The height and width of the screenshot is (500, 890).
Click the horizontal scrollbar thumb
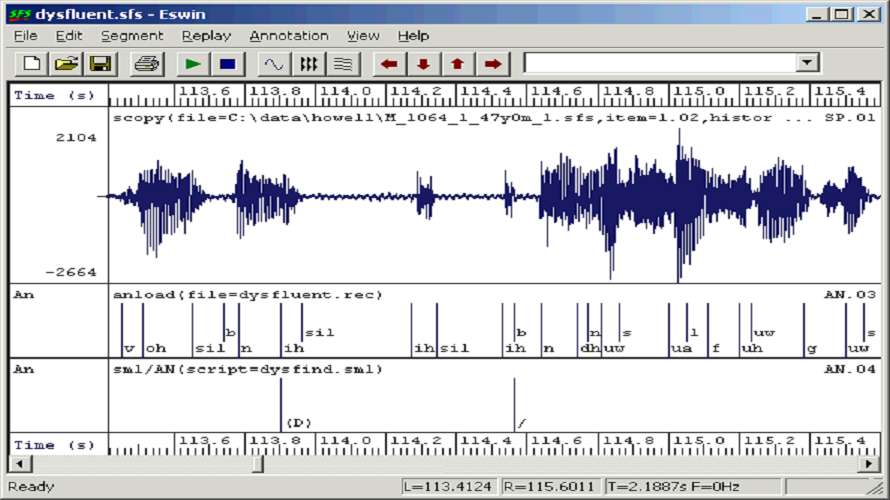[258, 464]
